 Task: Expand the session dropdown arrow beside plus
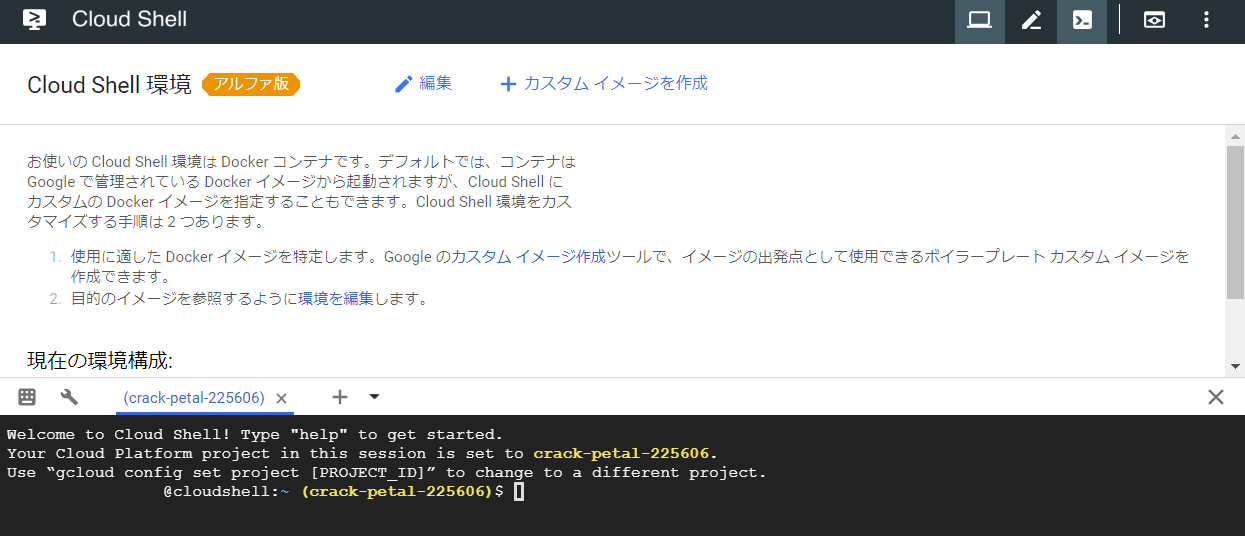374,397
